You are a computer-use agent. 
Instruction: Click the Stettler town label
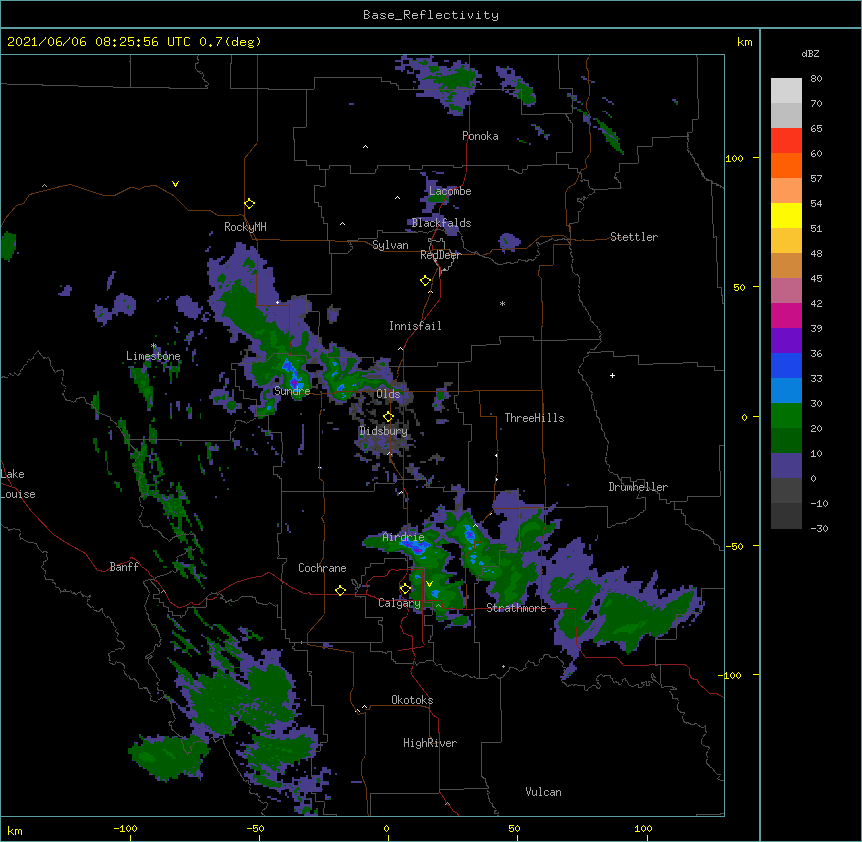634,237
